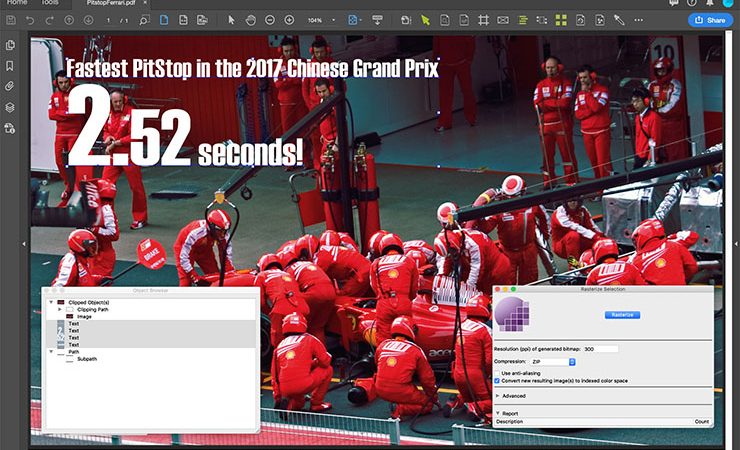Uncheck Convert new resulting images to indexed color
The height and width of the screenshot is (450, 740).
pyautogui.click(x=498, y=381)
